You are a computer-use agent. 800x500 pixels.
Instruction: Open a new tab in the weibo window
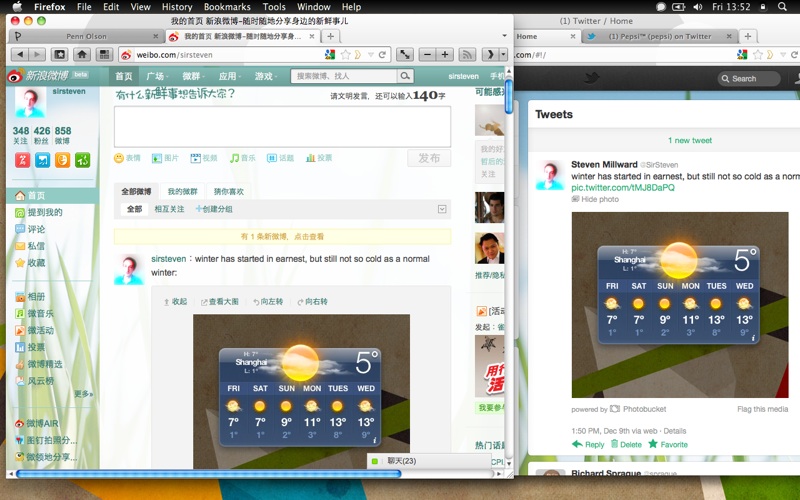click(x=331, y=36)
